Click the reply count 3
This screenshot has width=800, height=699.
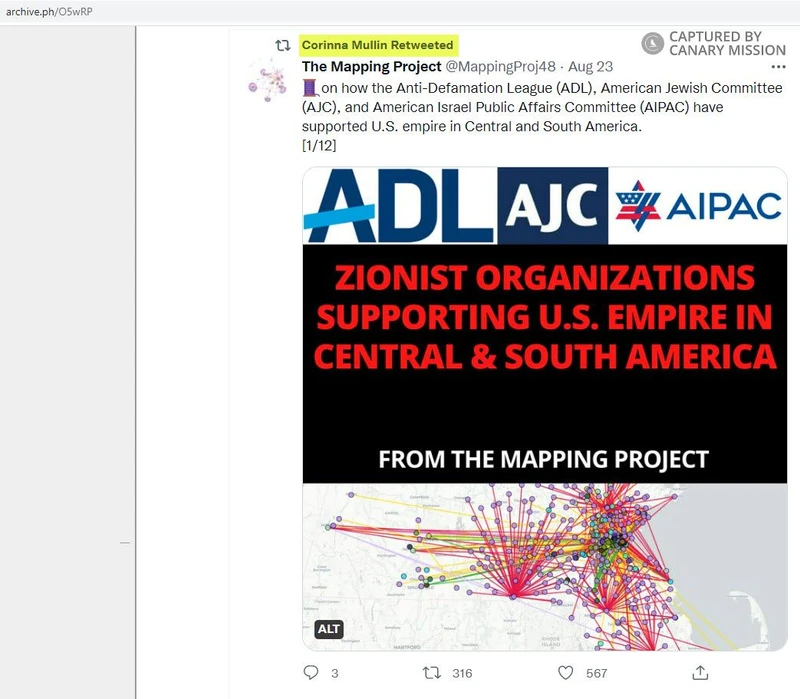(335, 673)
